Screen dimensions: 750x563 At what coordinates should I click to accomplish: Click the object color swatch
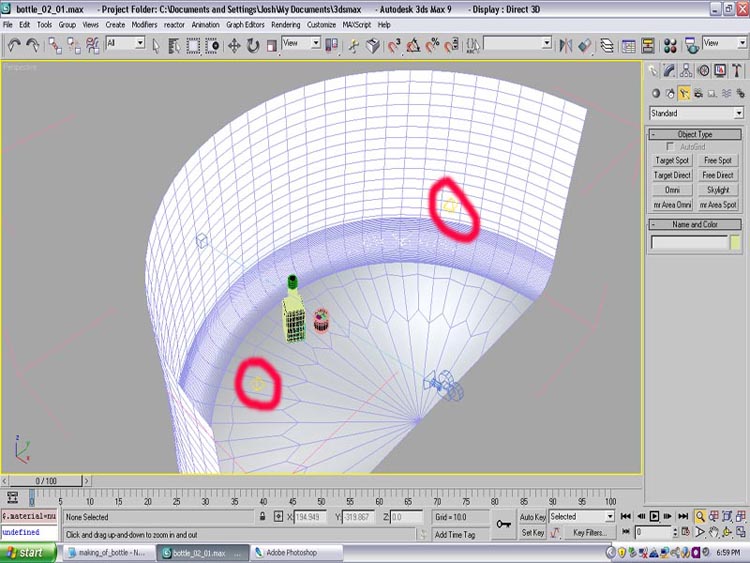pyautogui.click(x=736, y=242)
